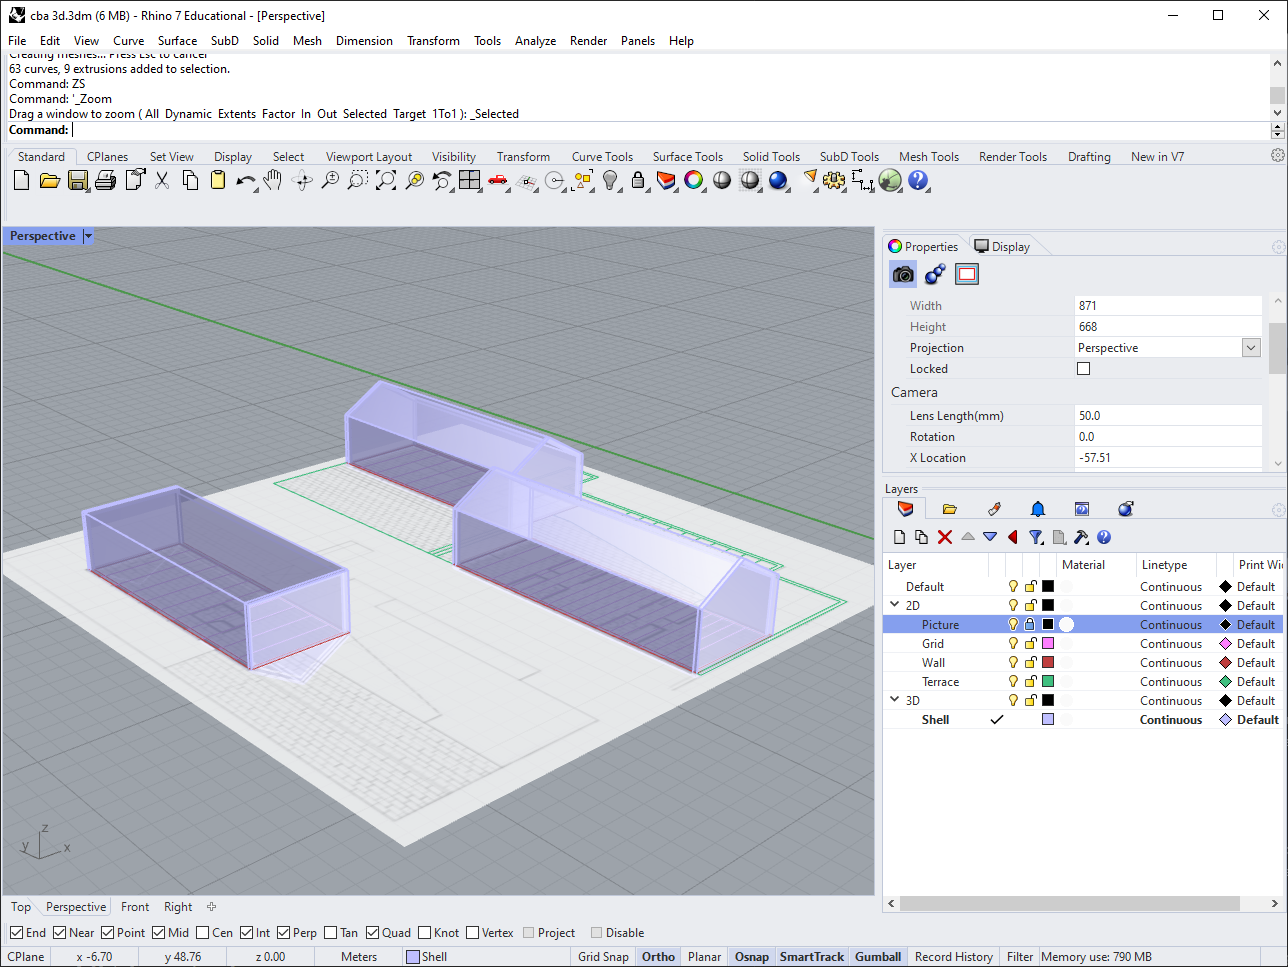
Task: Create a new layer with the blank-page icon
Action: tap(899, 537)
